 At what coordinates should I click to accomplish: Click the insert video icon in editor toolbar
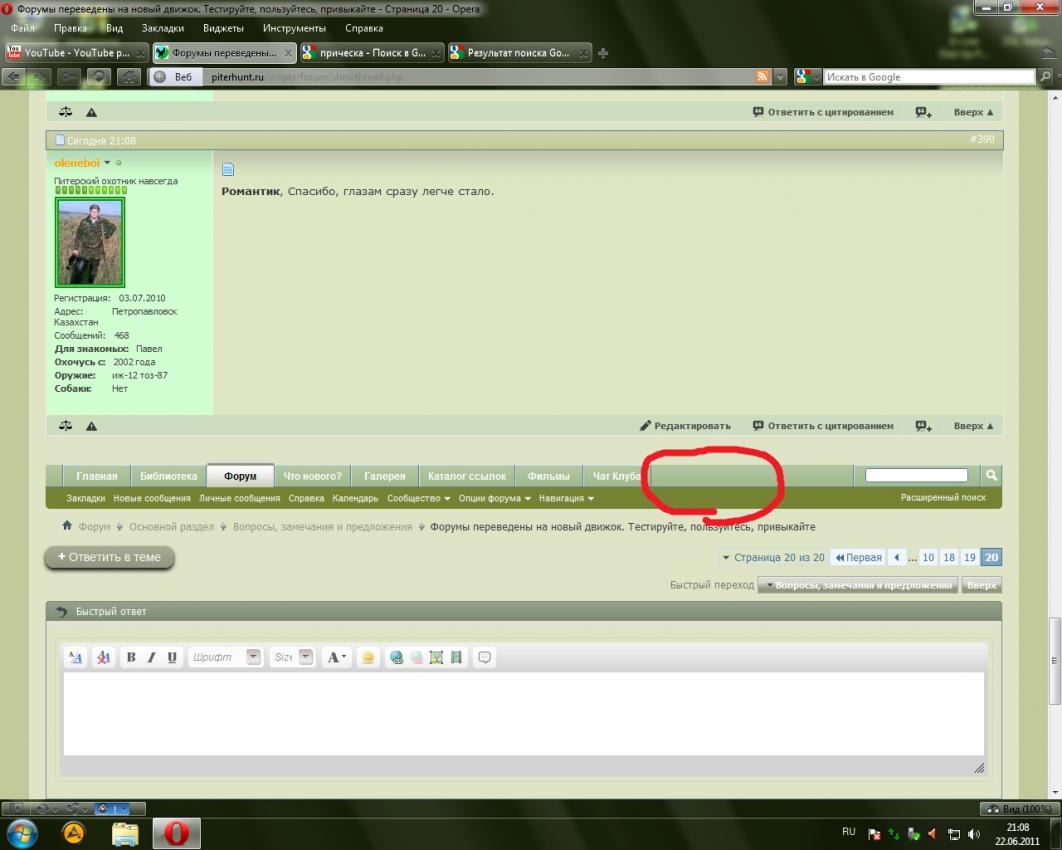456,658
